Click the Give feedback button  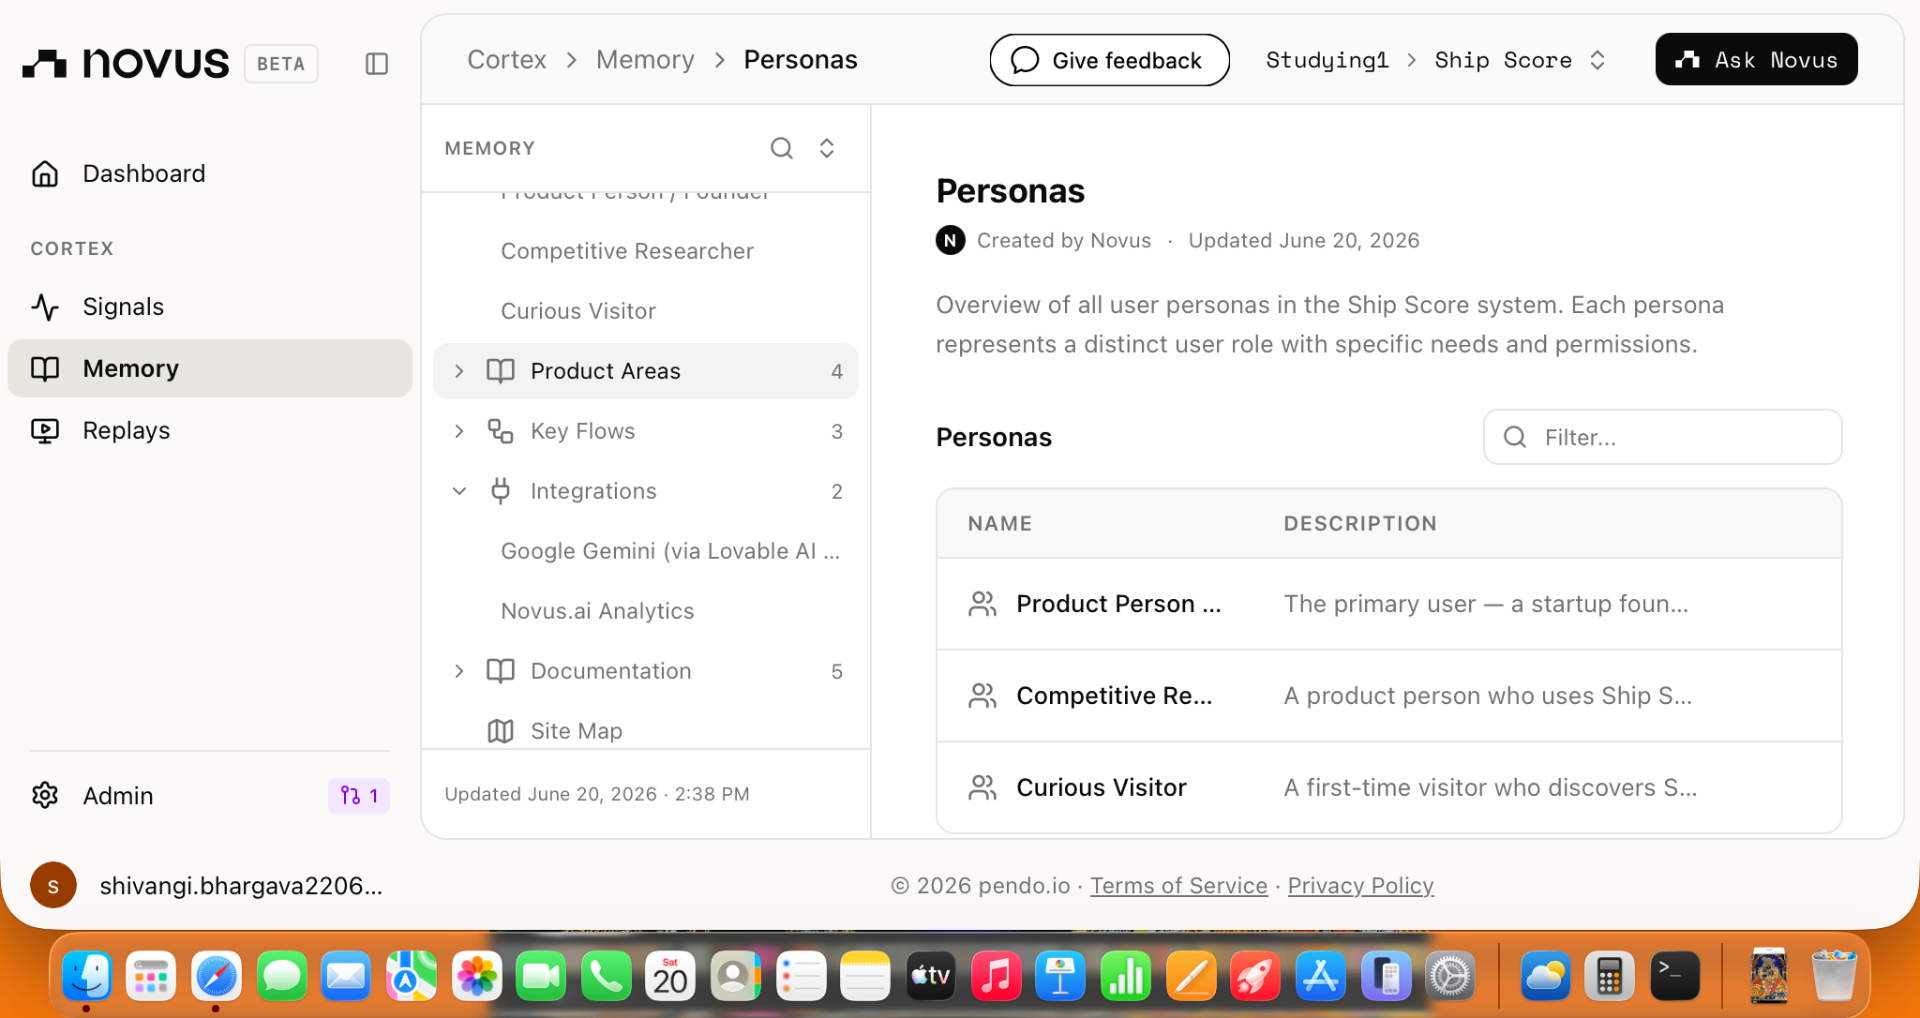(x=1110, y=60)
